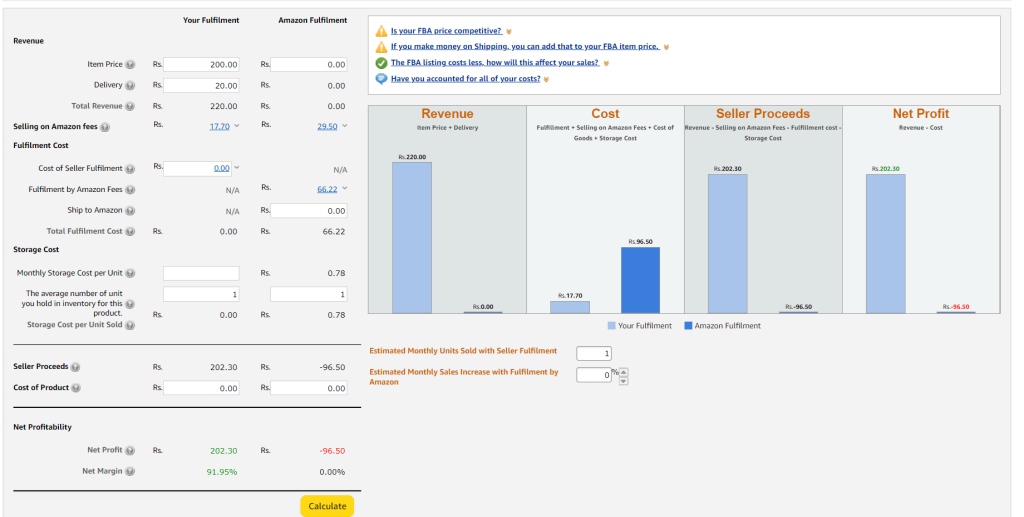Open 'Is your FBA price competitive?' link
The image size is (1024, 517).
tap(447, 31)
